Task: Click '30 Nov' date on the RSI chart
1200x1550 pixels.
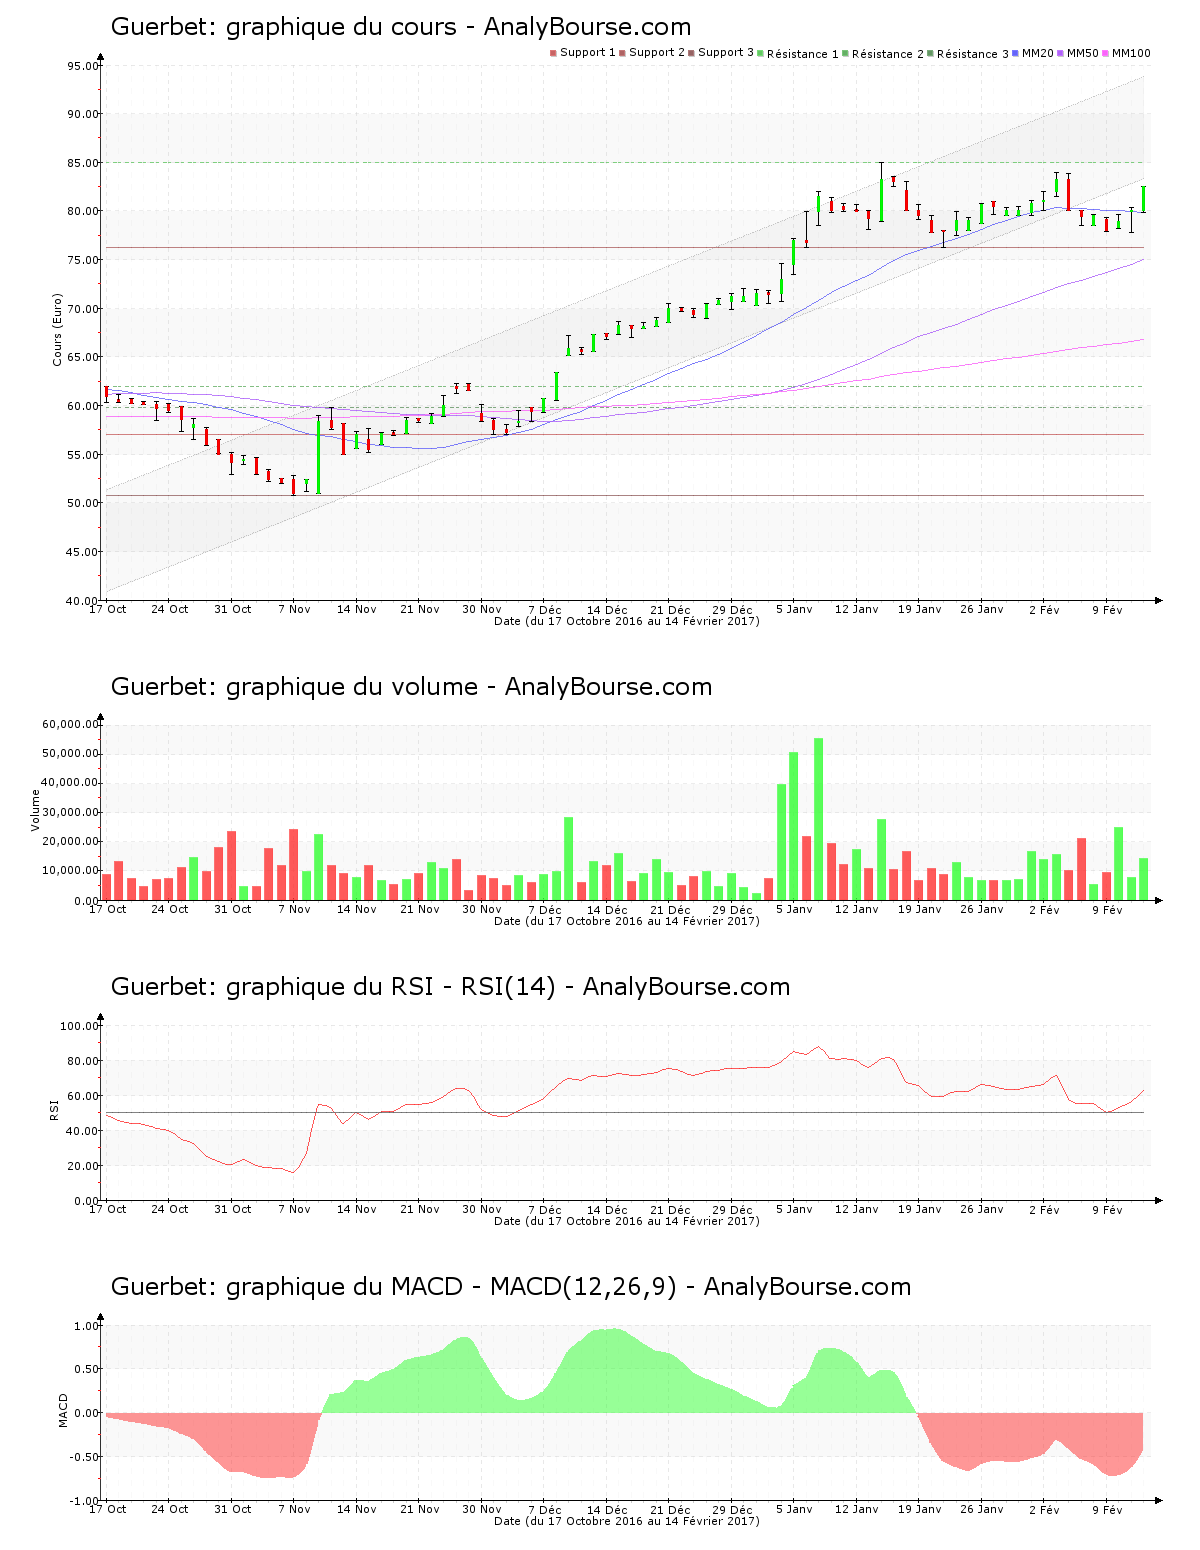Action: [x=482, y=1209]
